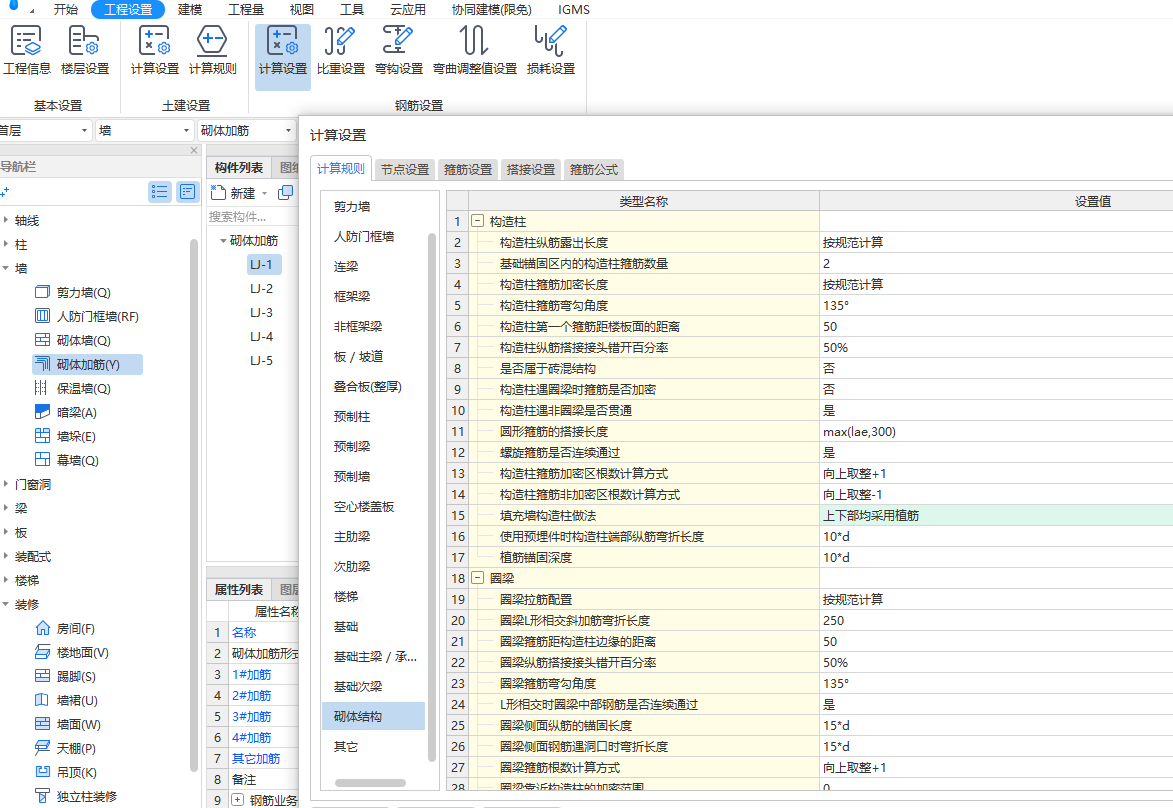Viewport: 1173px width, 808px height.
Task: Select component LJ-3 in the list
Action: (261, 313)
